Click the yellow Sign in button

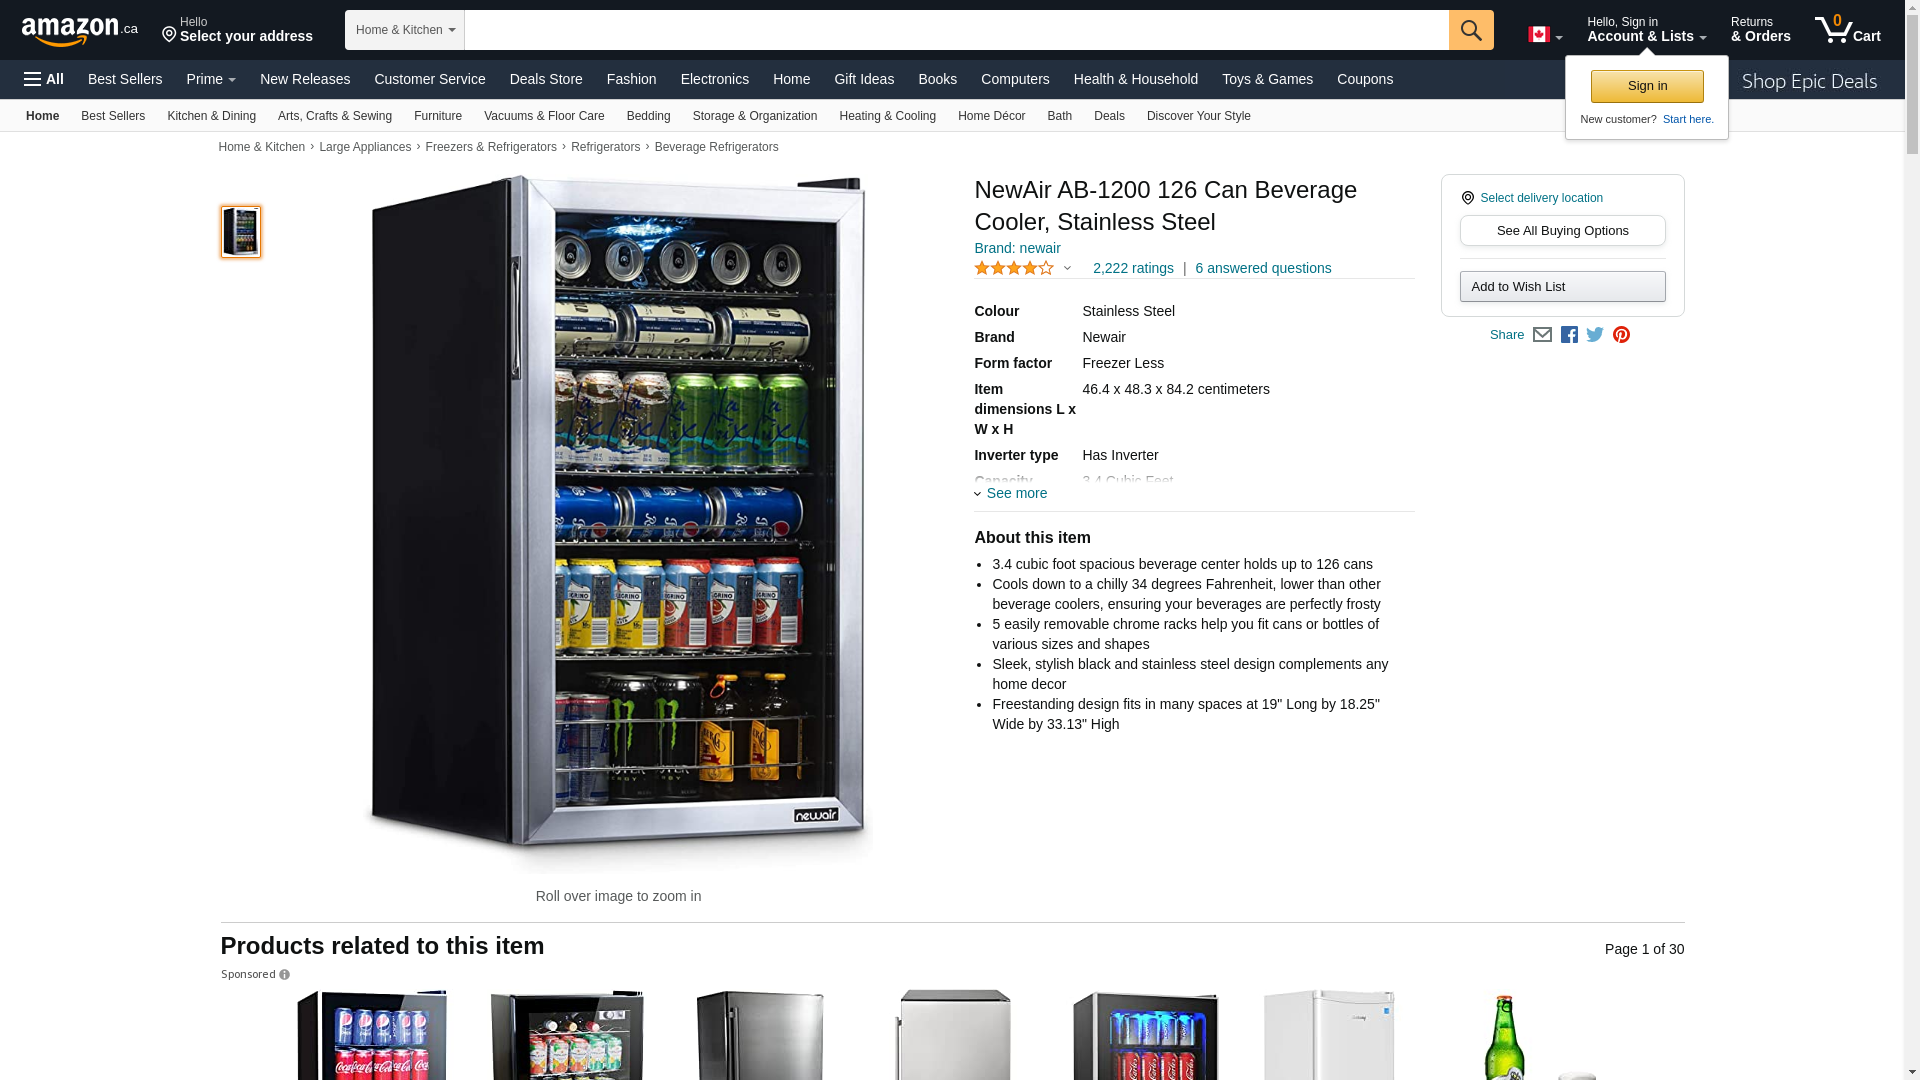coord(1647,86)
